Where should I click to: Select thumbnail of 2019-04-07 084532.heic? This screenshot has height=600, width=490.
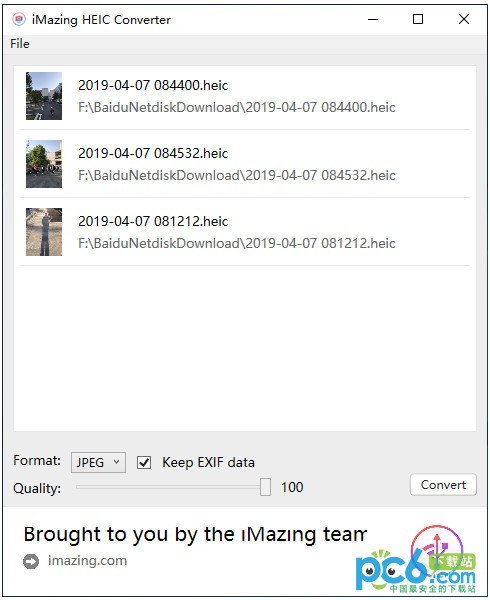(x=44, y=164)
